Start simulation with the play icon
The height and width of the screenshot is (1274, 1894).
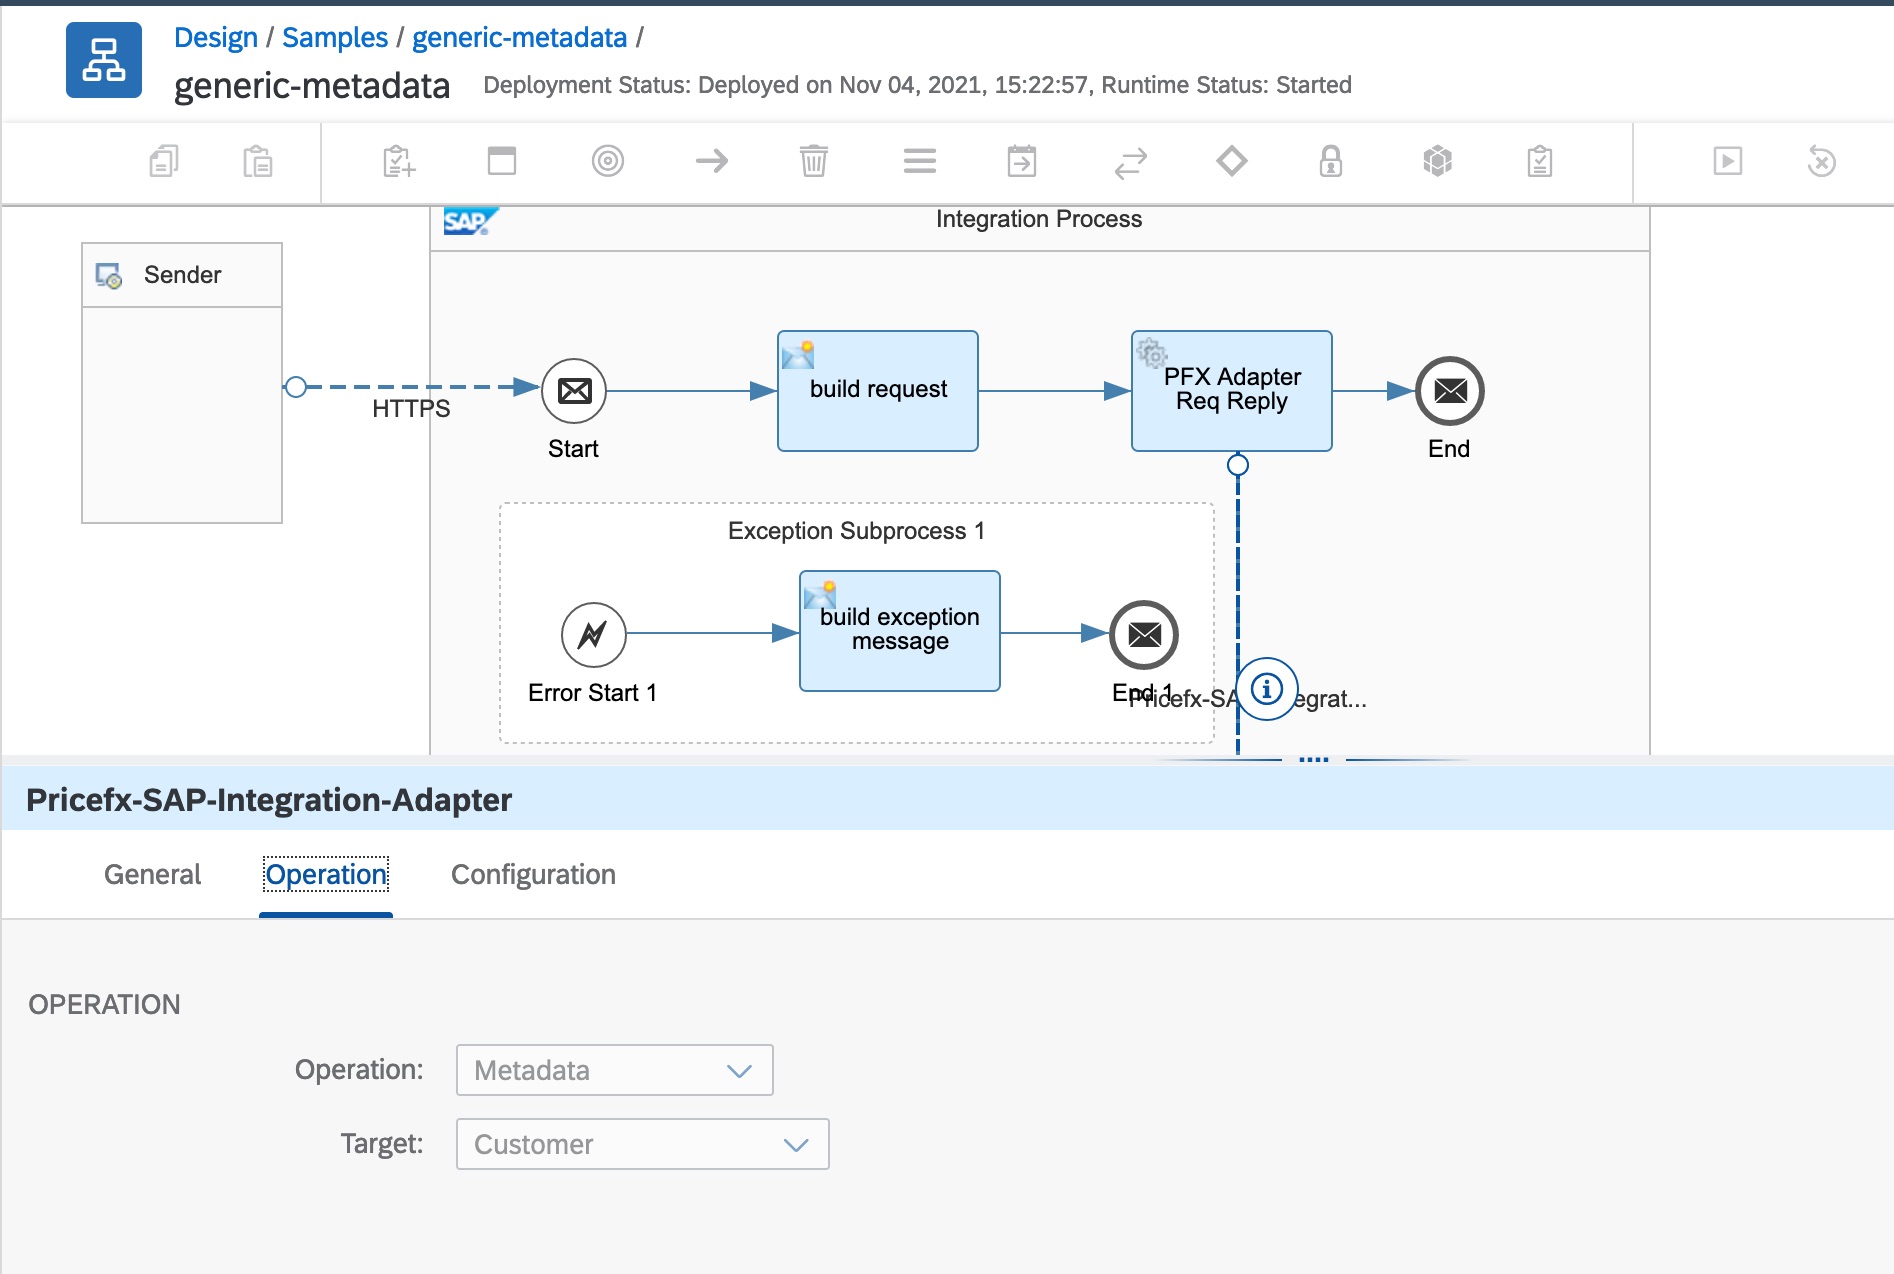coord(1727,161)
